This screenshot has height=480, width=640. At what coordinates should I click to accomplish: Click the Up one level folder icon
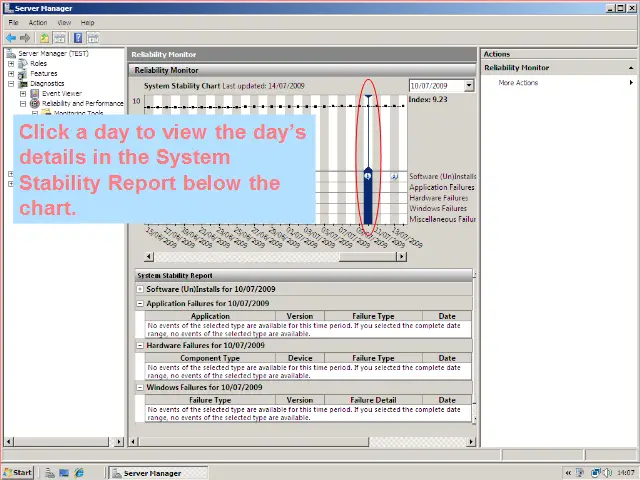[x=44, y=38]
